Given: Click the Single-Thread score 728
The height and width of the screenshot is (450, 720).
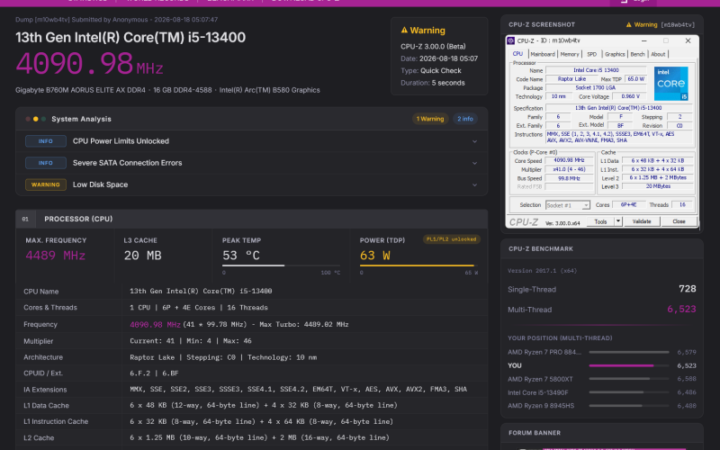Looking at the screenshot, I should tap(687, 289).
